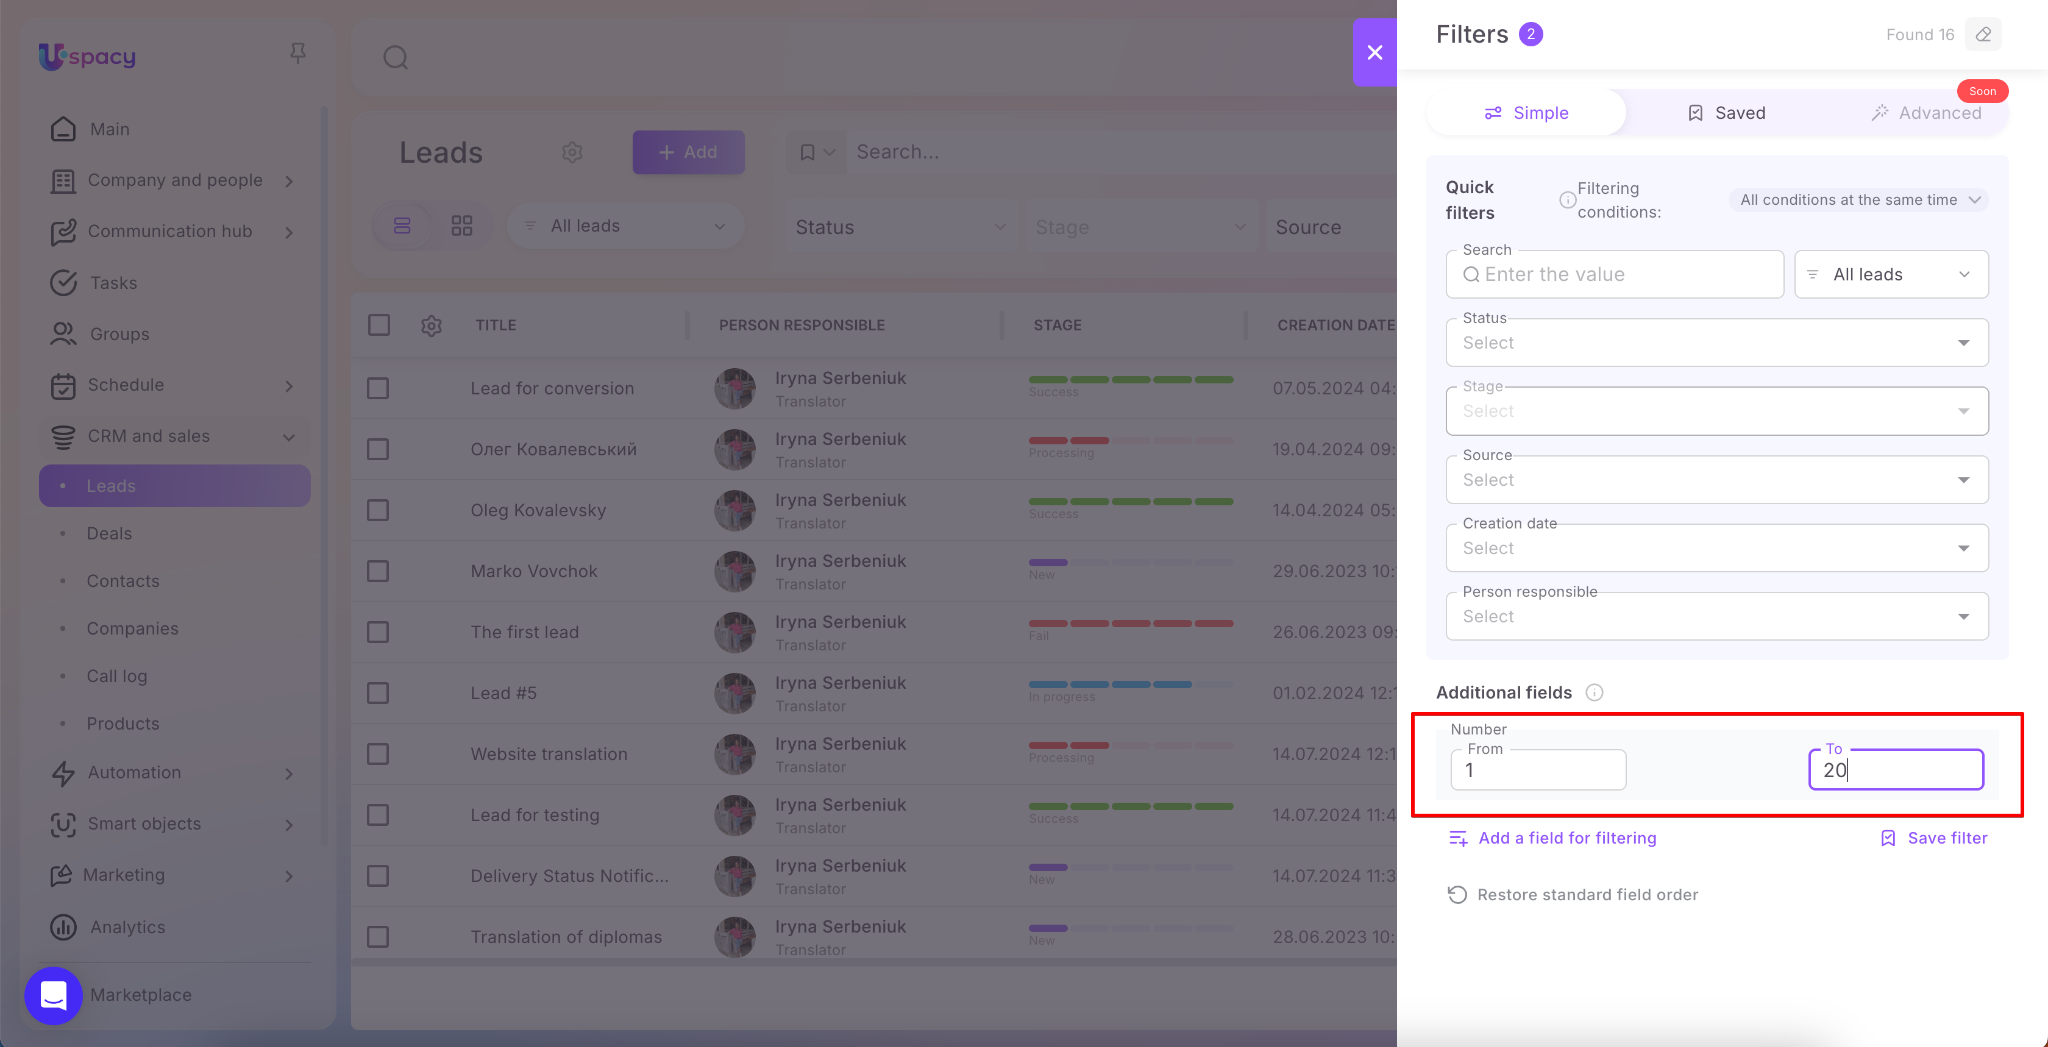Click the eraser clear-filters icon
Screen dimensions: 2048x1047
1983,35
